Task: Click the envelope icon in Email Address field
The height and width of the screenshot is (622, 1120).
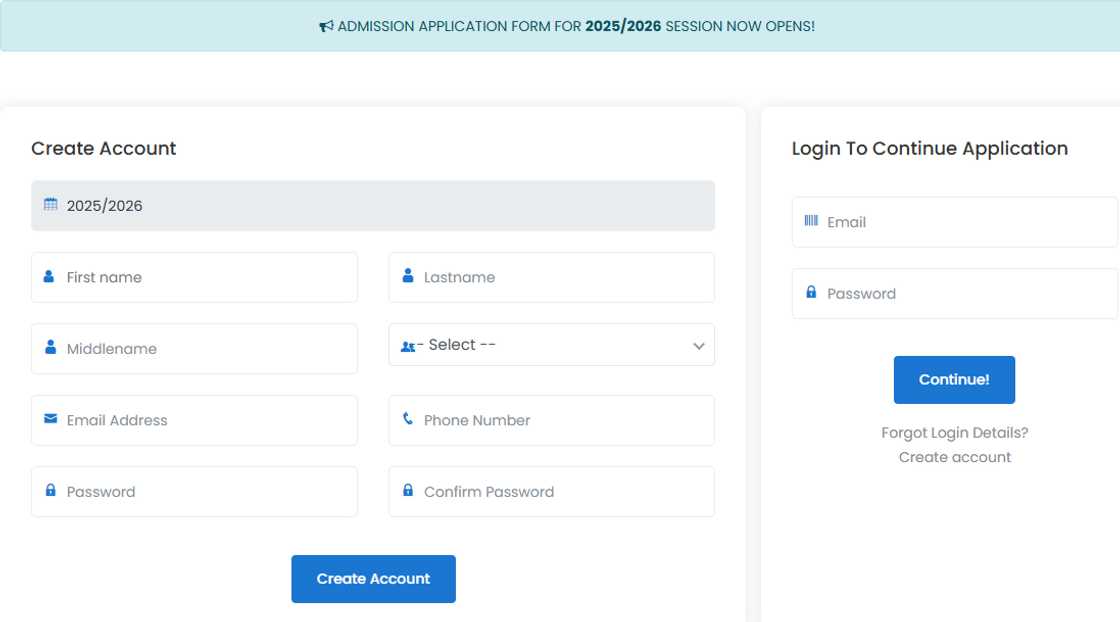Action: [x=49, y=419]
